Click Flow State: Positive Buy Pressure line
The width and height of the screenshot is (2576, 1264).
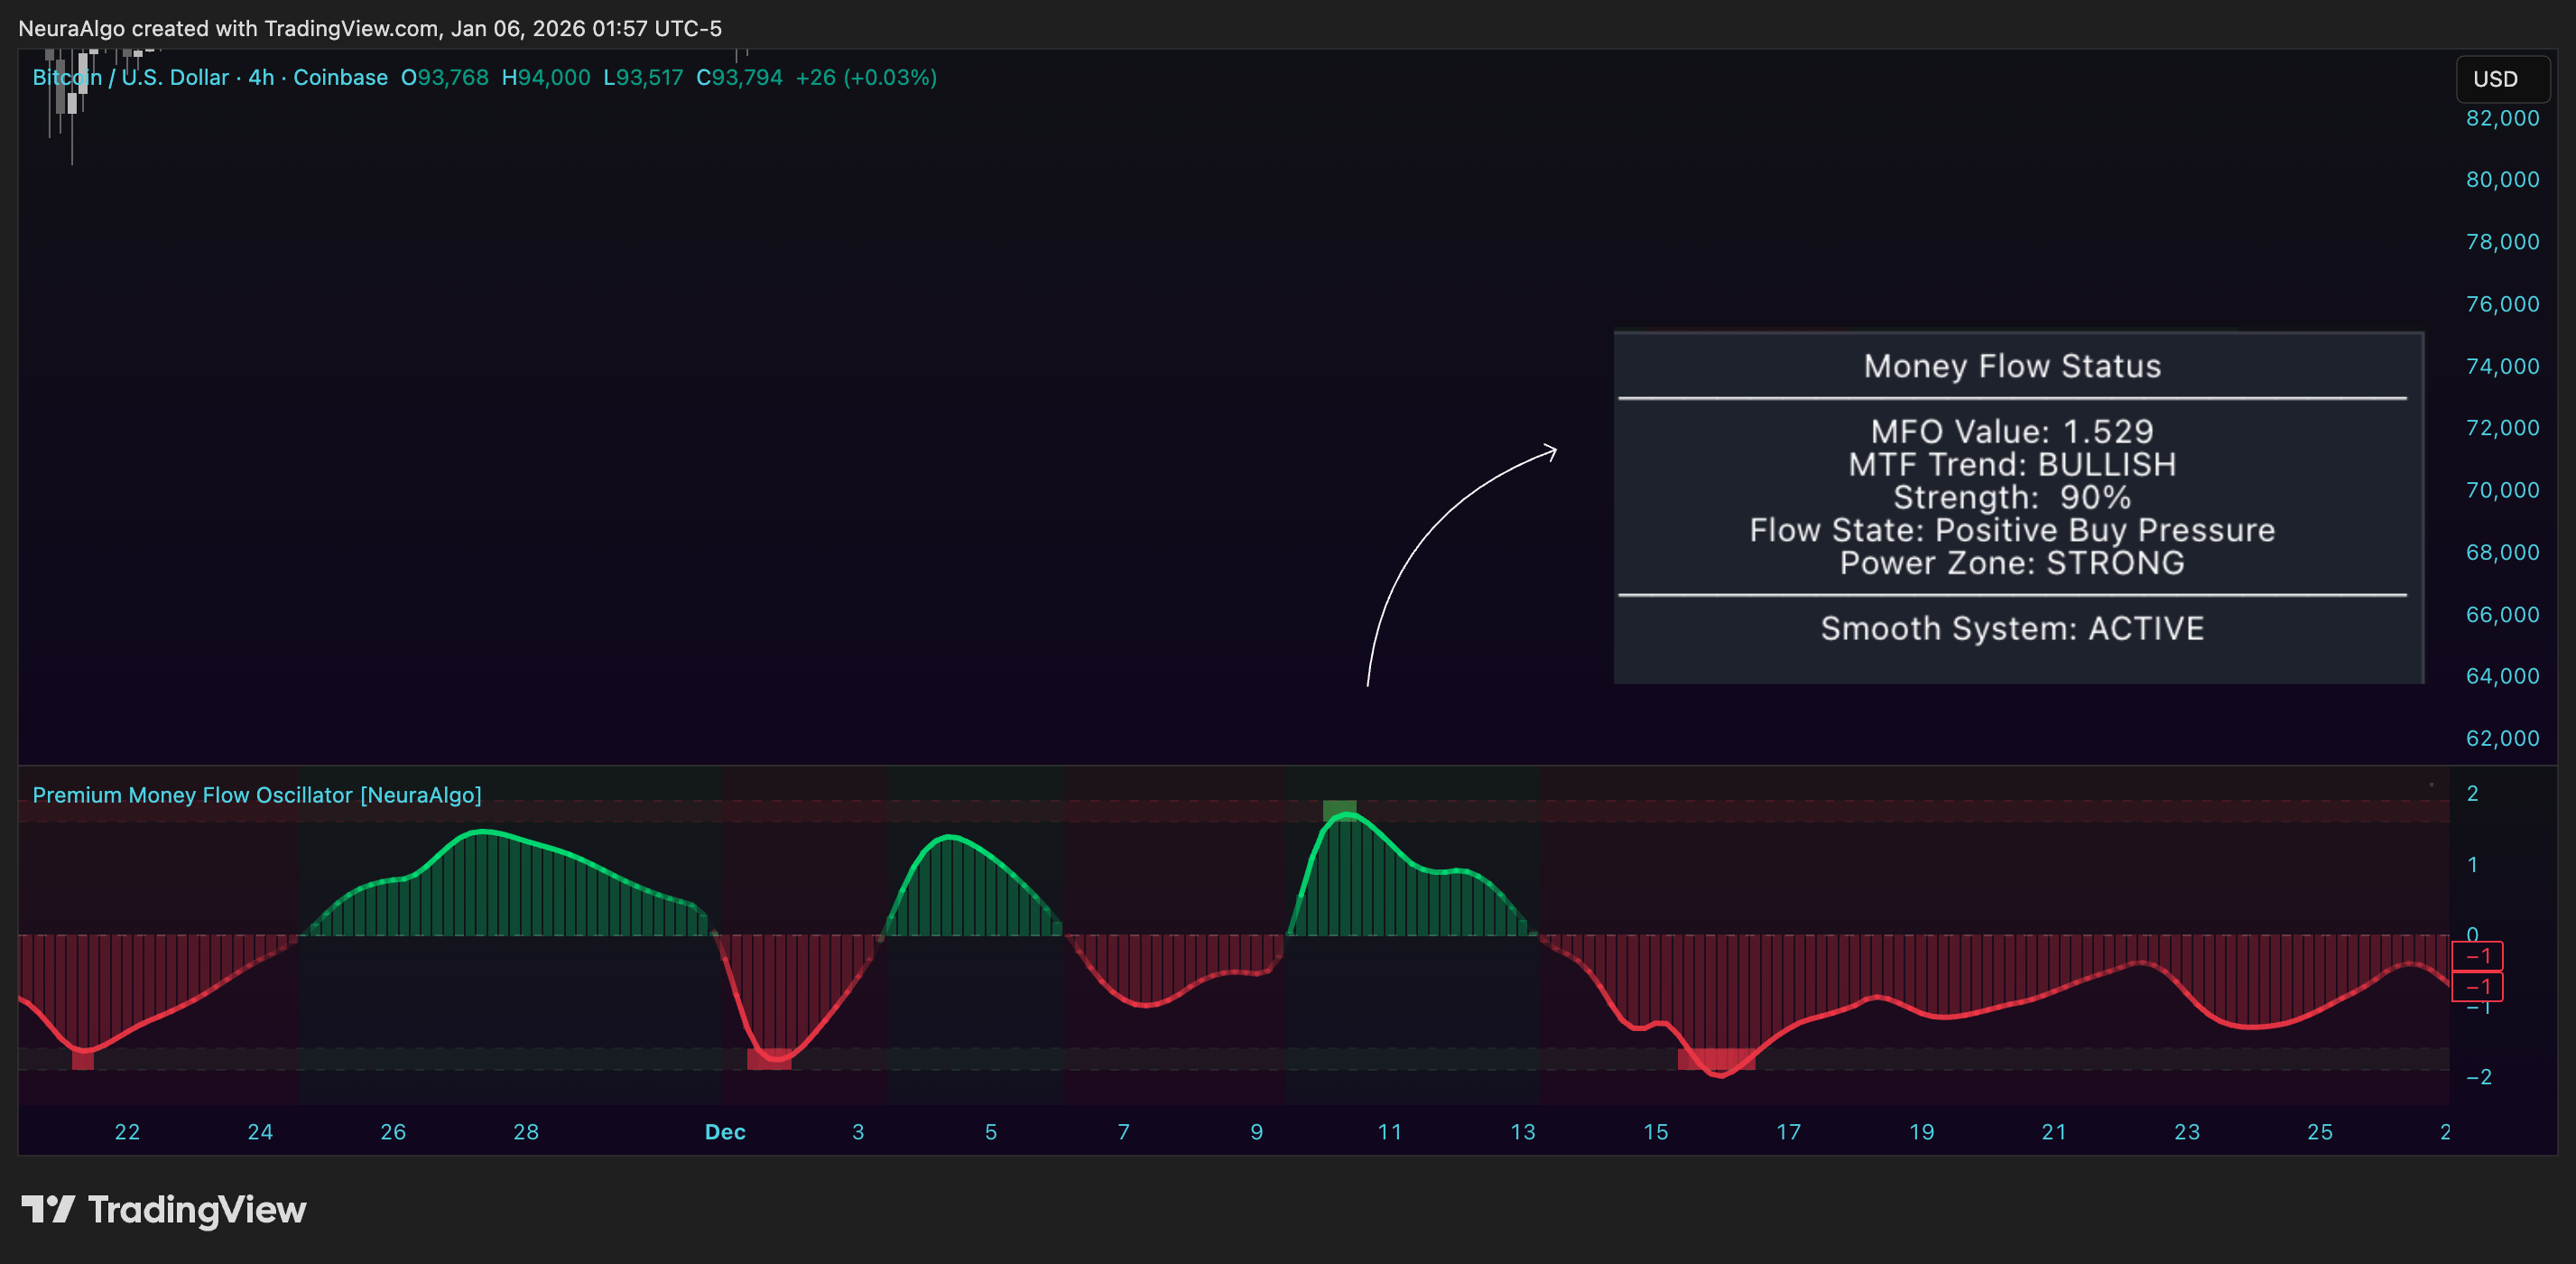click(2012, 530)
